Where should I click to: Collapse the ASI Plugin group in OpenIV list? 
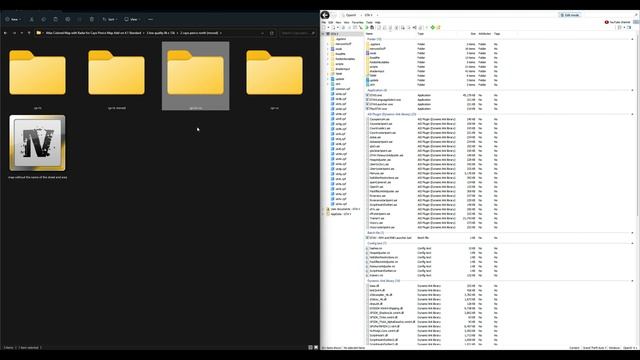[632, 114]
